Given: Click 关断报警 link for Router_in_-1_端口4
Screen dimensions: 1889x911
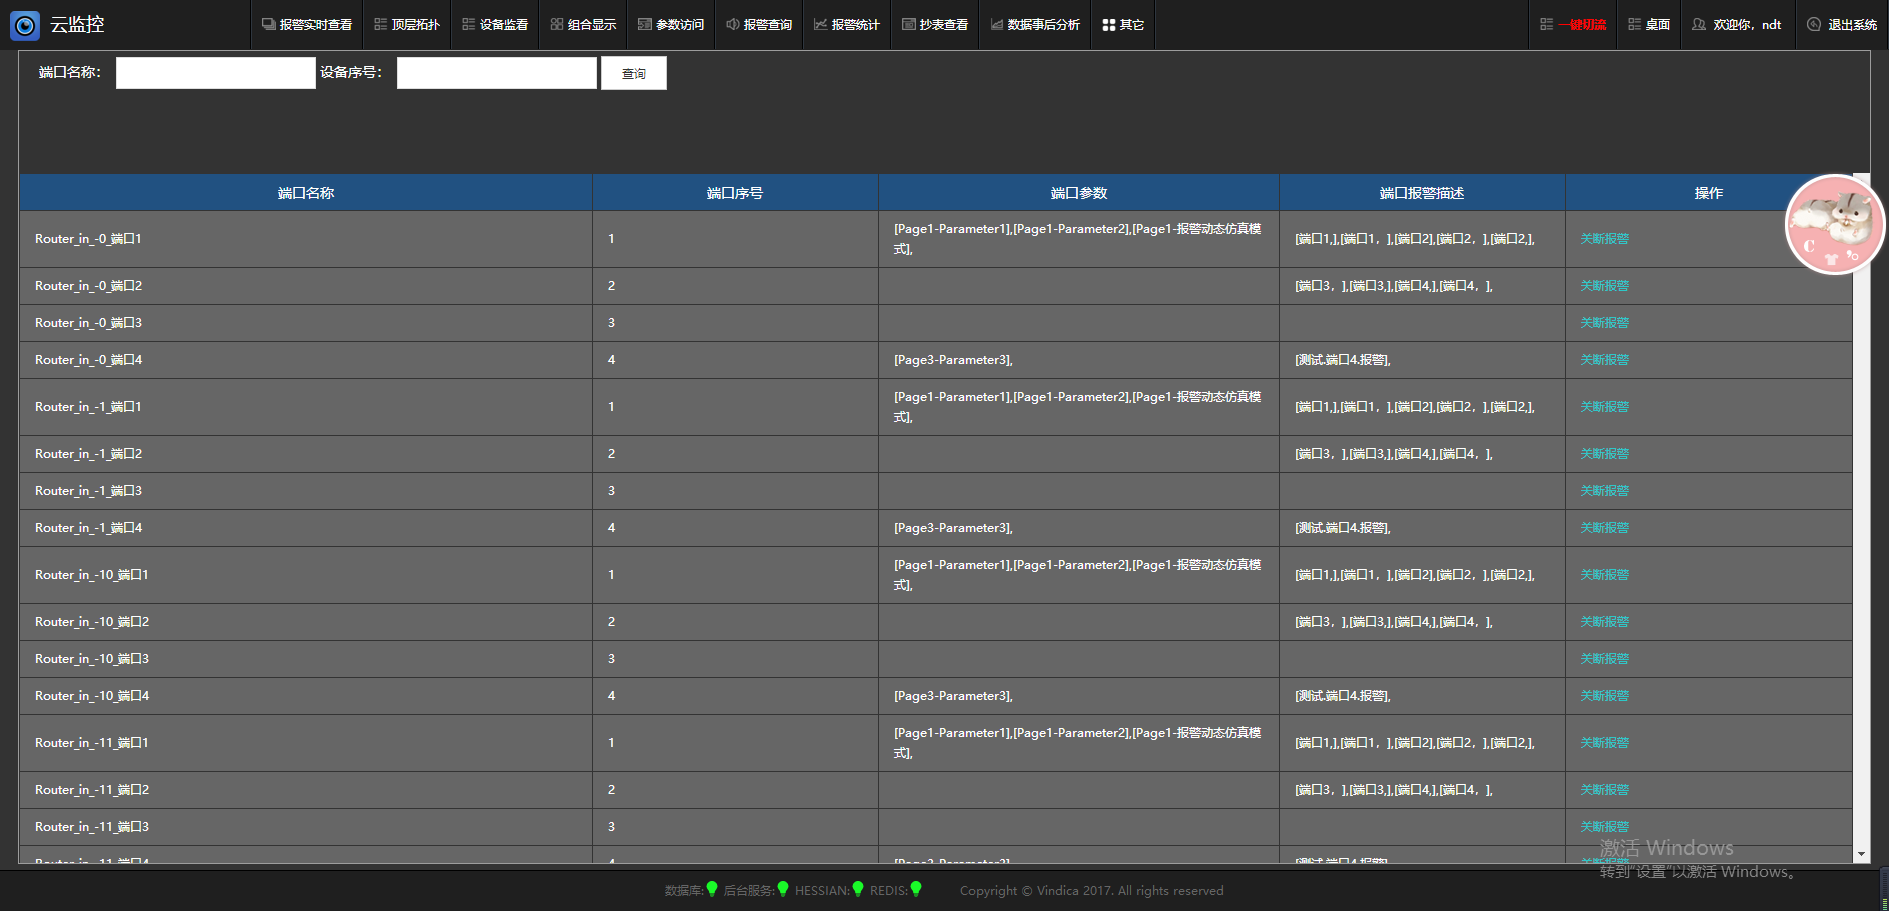Looking at the screenshot, I should click(x=1604, y=528).
